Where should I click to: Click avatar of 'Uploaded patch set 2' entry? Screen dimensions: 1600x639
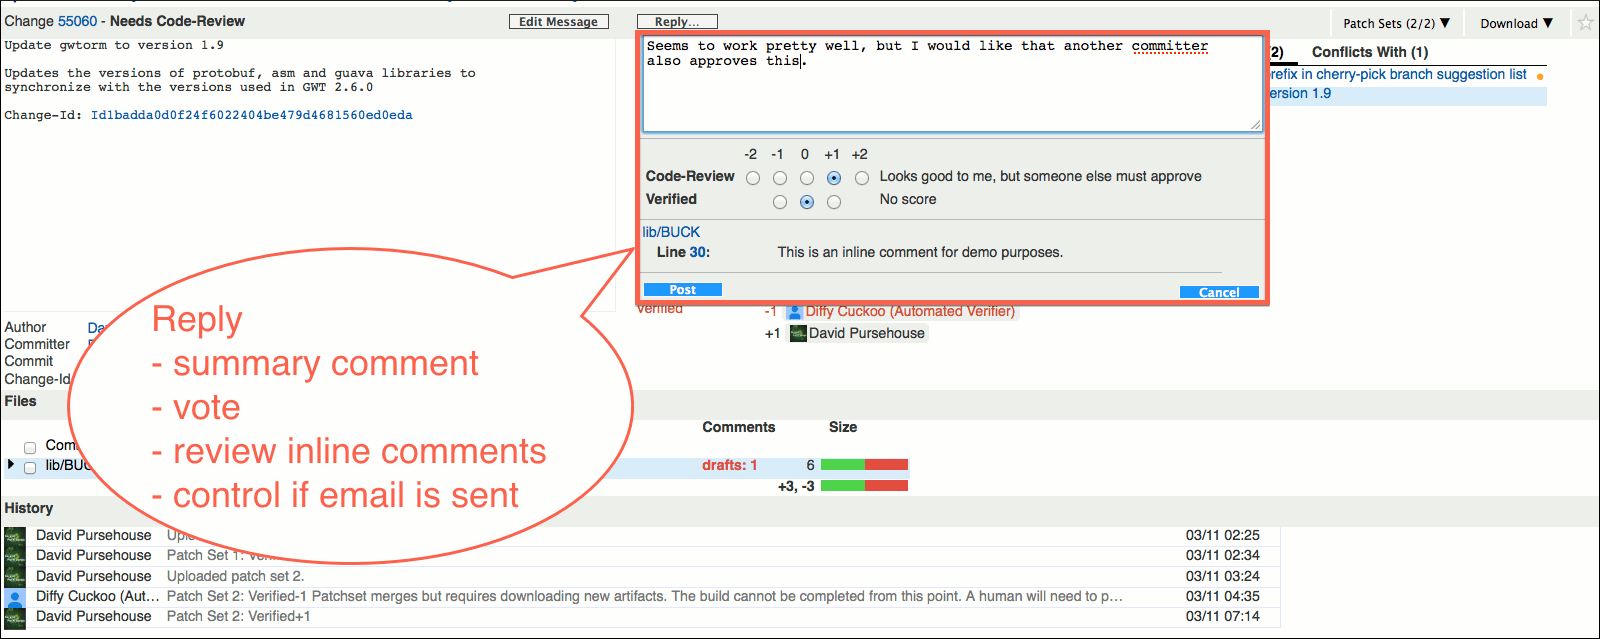(15, 577)
